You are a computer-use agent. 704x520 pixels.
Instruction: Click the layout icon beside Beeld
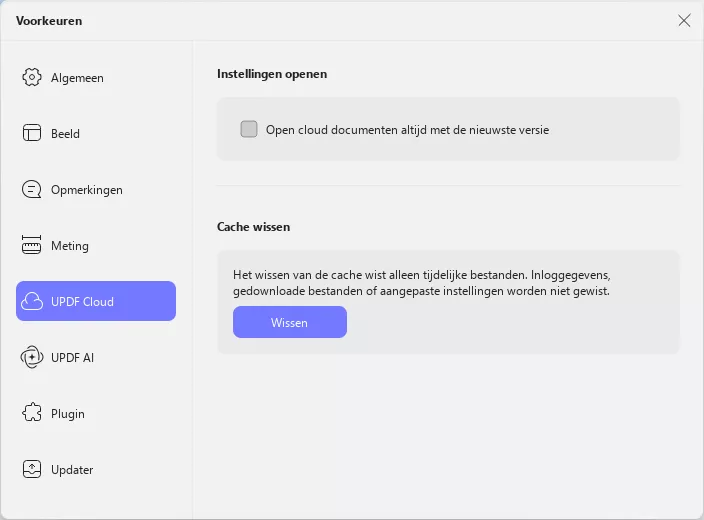pos(31,133)
